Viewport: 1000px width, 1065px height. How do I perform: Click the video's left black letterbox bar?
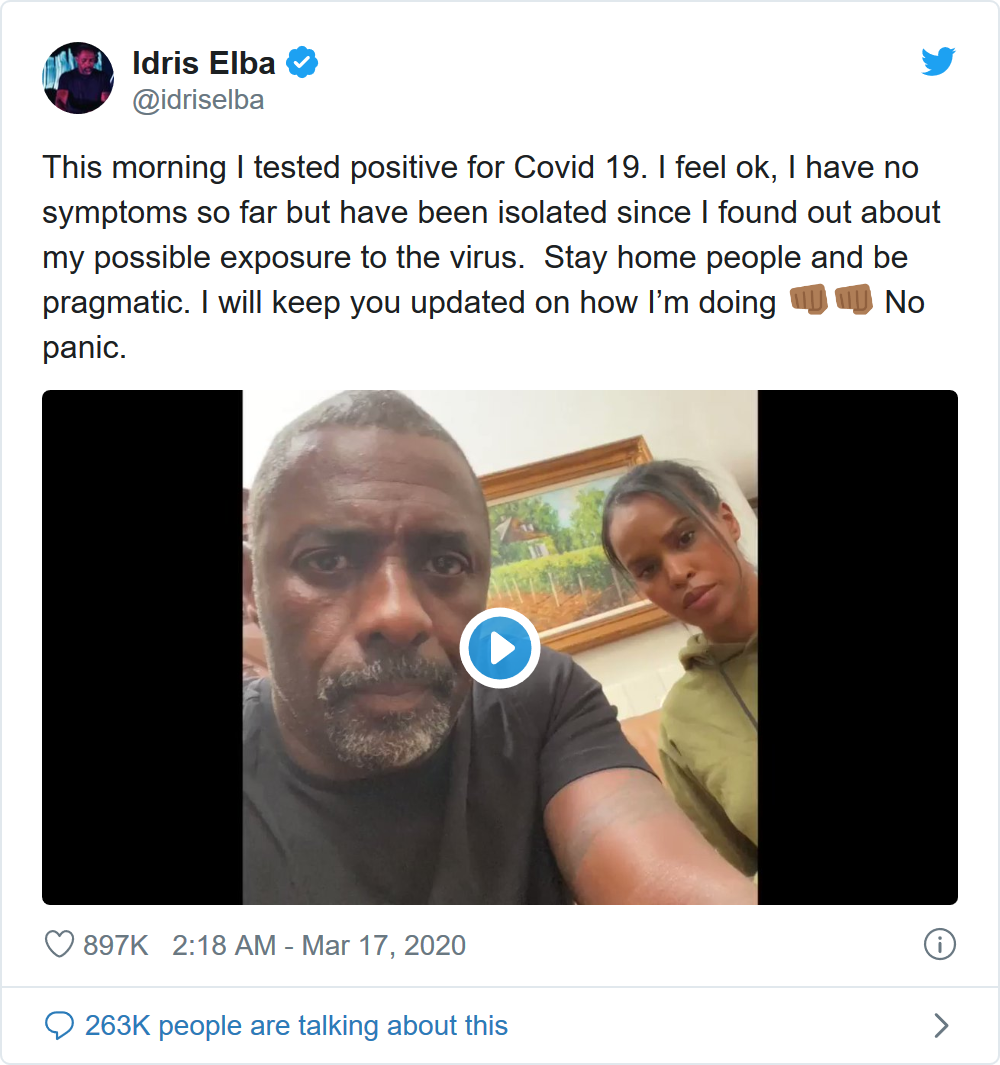[x=142, y=648]
